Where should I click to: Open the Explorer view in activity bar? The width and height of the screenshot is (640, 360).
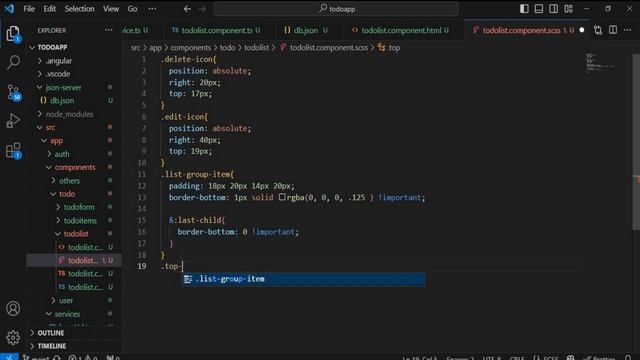click(13, 34)
